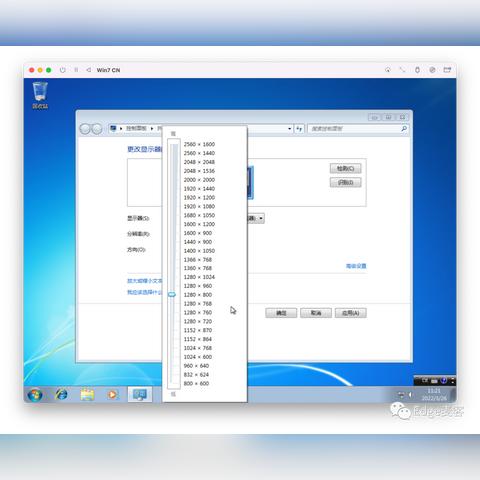Image resolution: width=480 pixels, height=480 pixels.
Task: Choose the 1280 × 960 resolution entry
Action: point(198,286)
